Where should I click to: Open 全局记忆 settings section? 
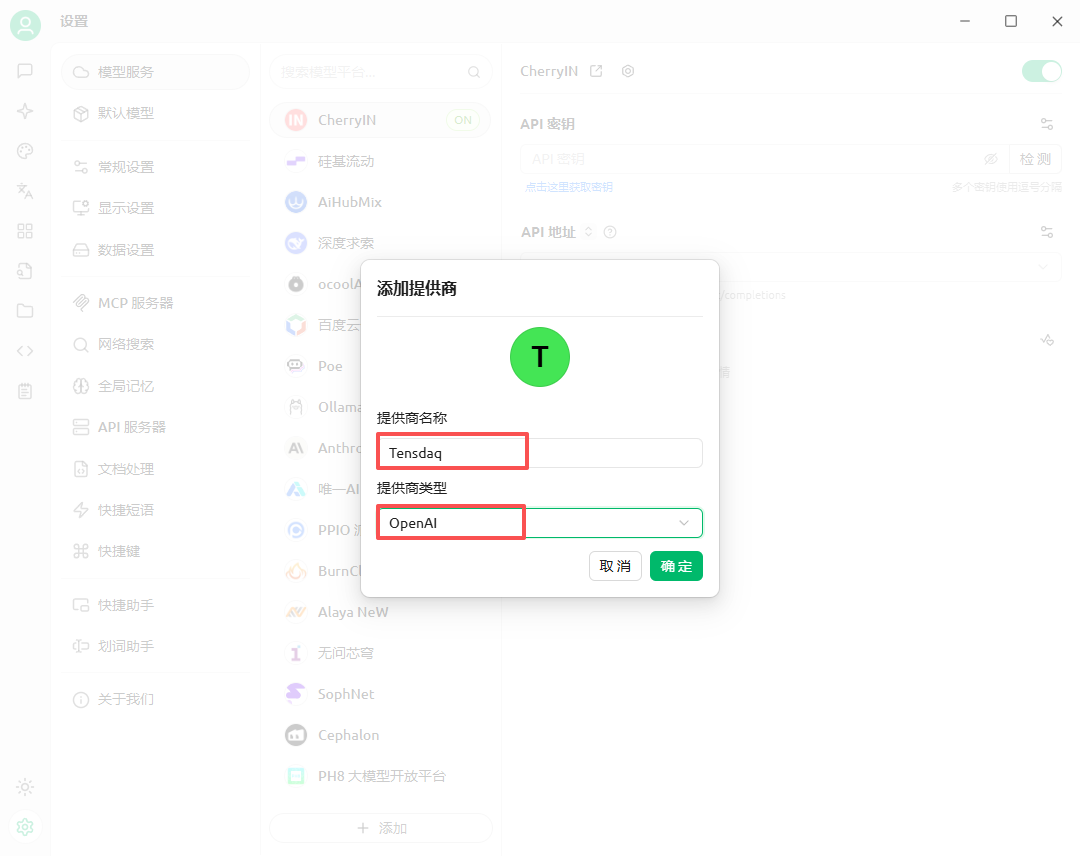click(155, 386)
